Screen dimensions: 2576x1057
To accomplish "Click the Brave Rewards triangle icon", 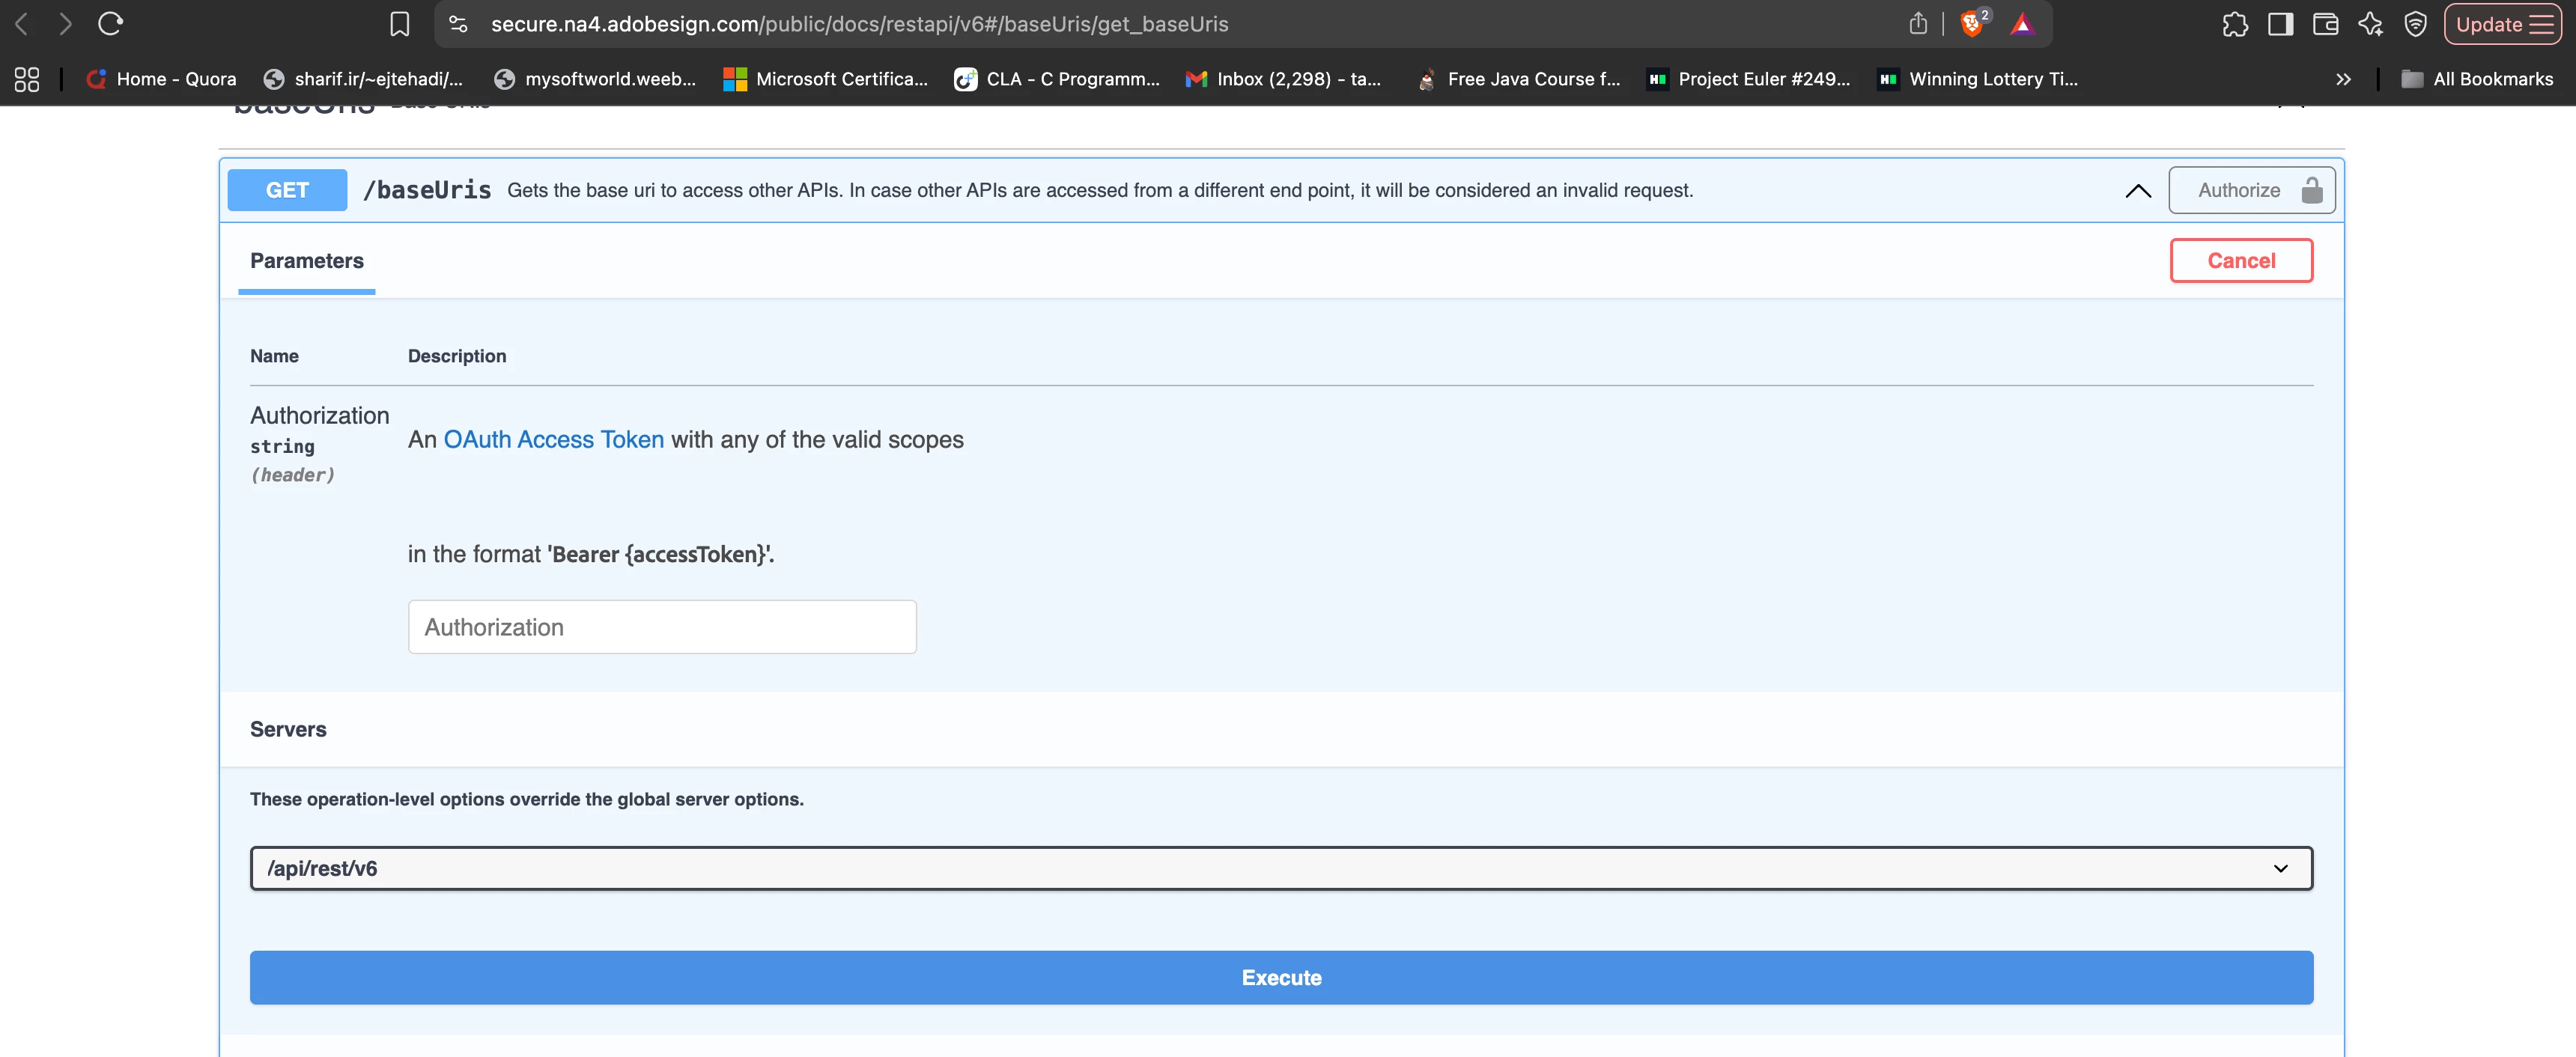I will point(2022,24).
